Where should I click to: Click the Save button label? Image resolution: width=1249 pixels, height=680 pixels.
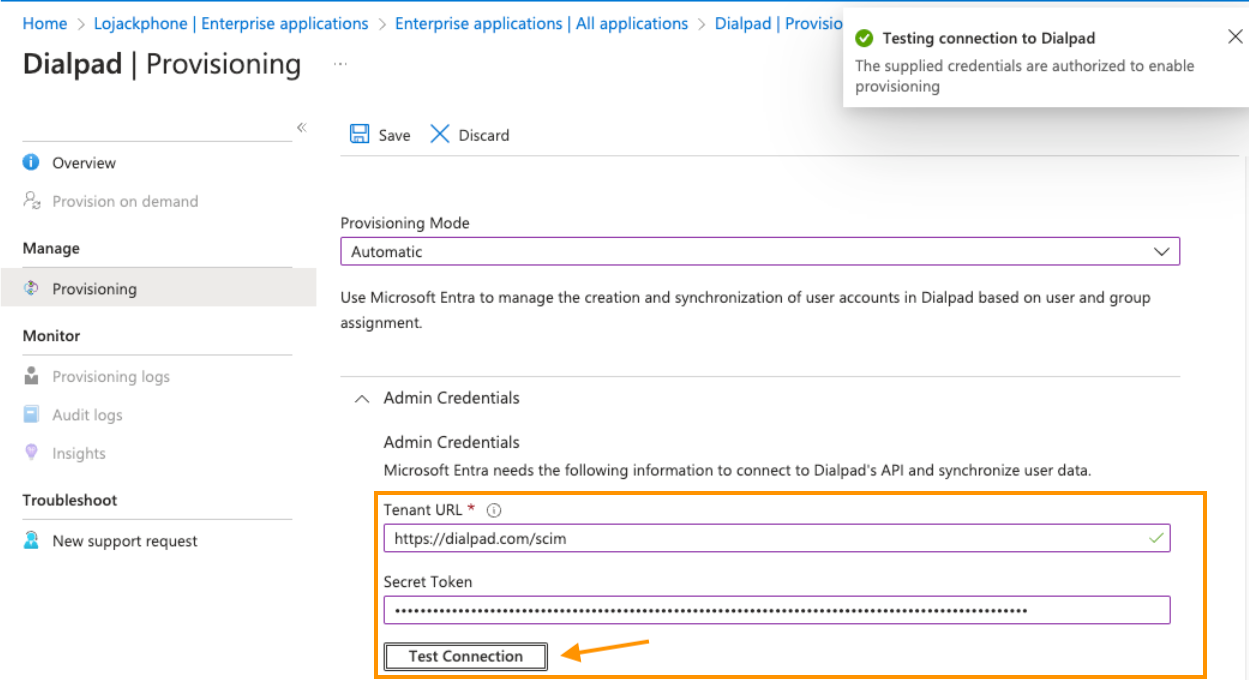[x=394, y=135]
